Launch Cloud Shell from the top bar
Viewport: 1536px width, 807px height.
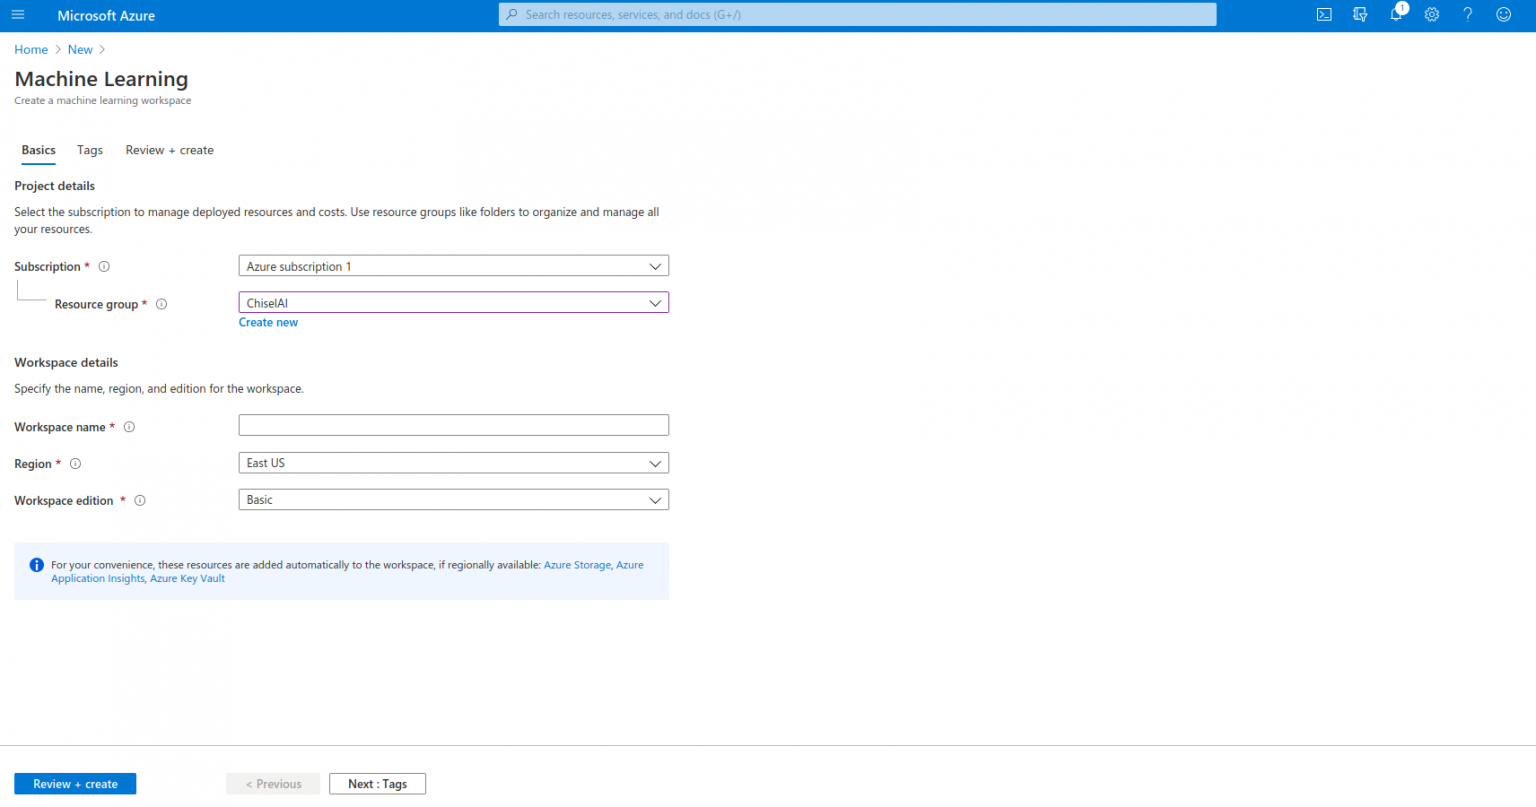pos(1324,15)
